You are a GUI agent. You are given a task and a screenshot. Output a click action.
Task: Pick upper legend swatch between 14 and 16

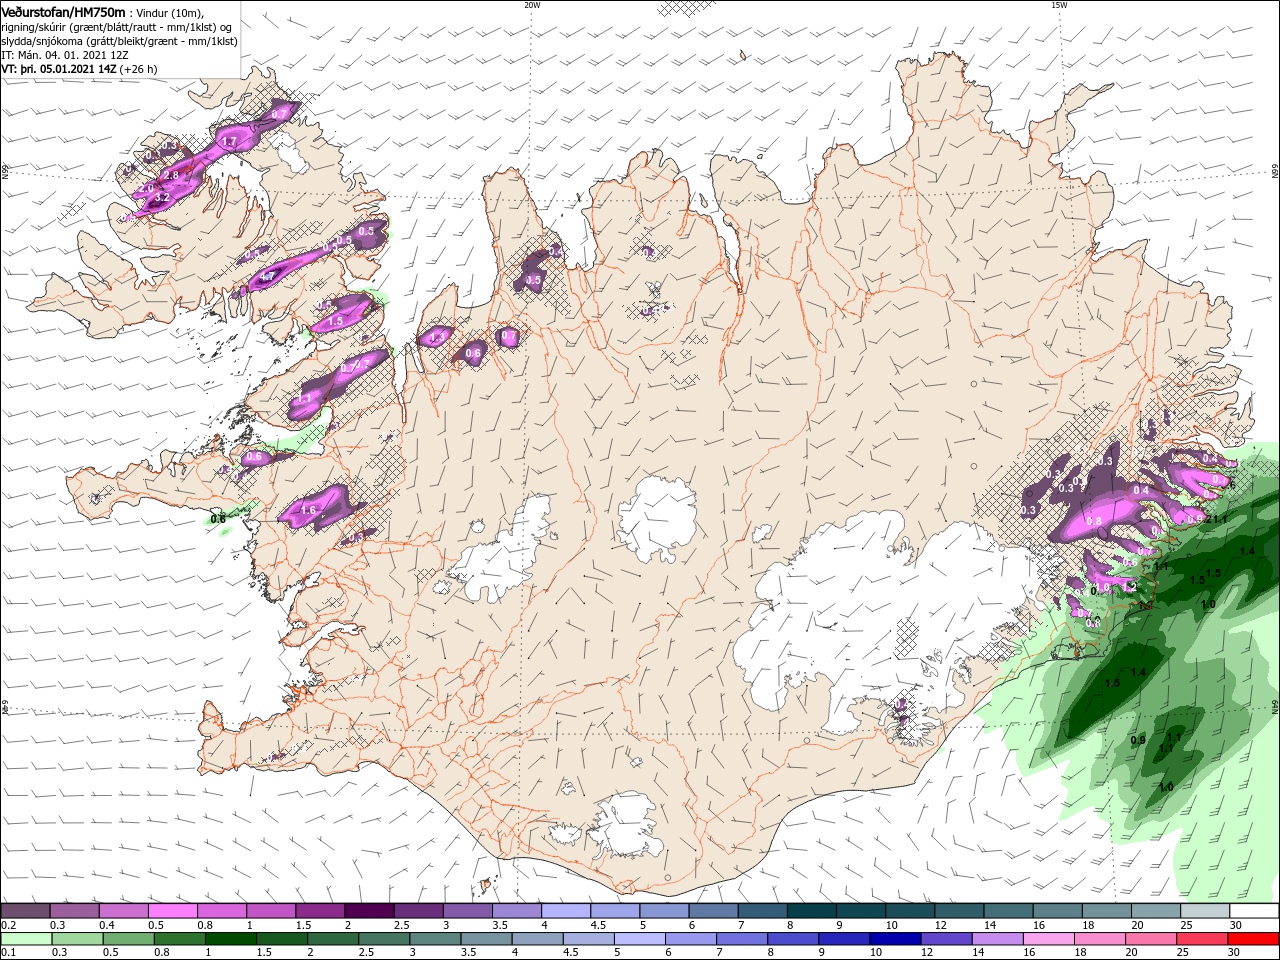[1007, 910]
